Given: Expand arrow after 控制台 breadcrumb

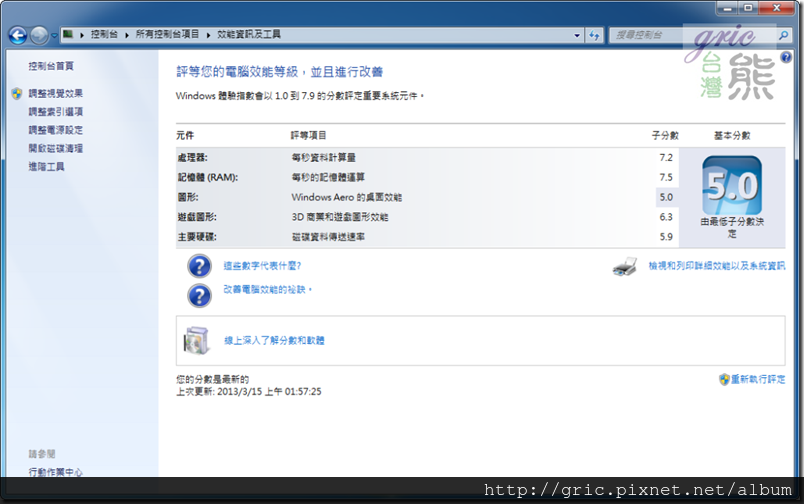Looking at the screenshot, I should point(127,35).
